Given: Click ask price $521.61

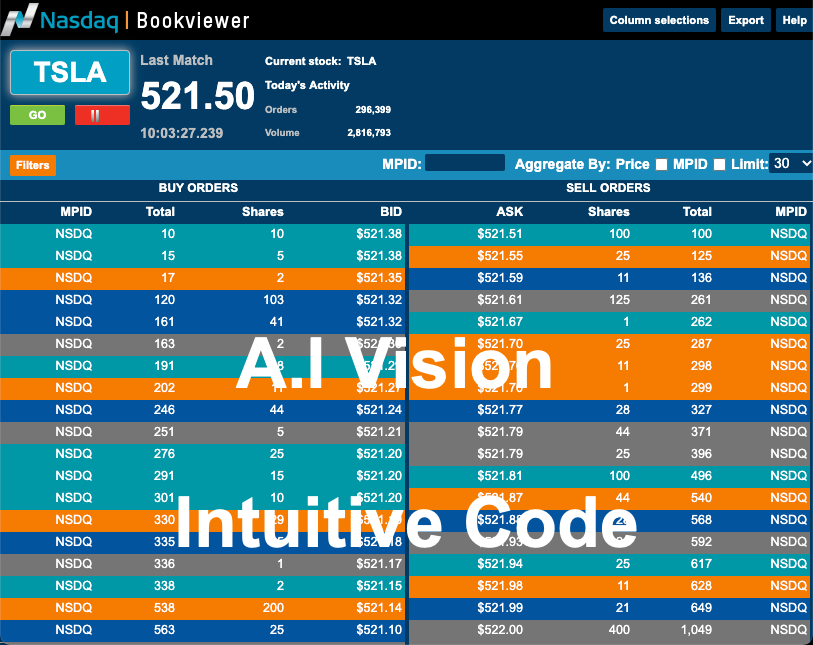Looking at the screenshot, I should coord(500,300).
